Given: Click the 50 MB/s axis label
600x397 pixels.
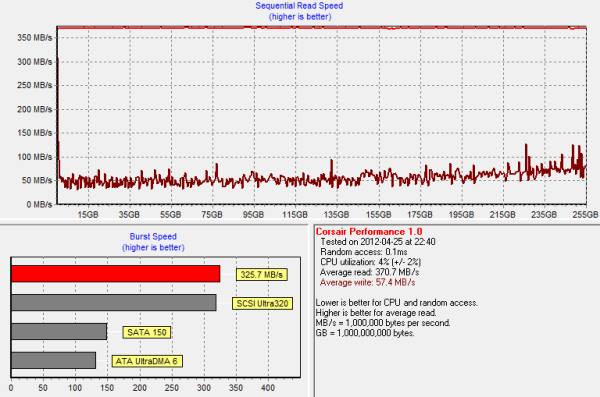Looking at the screenshot, I should [x=37, y=180].
